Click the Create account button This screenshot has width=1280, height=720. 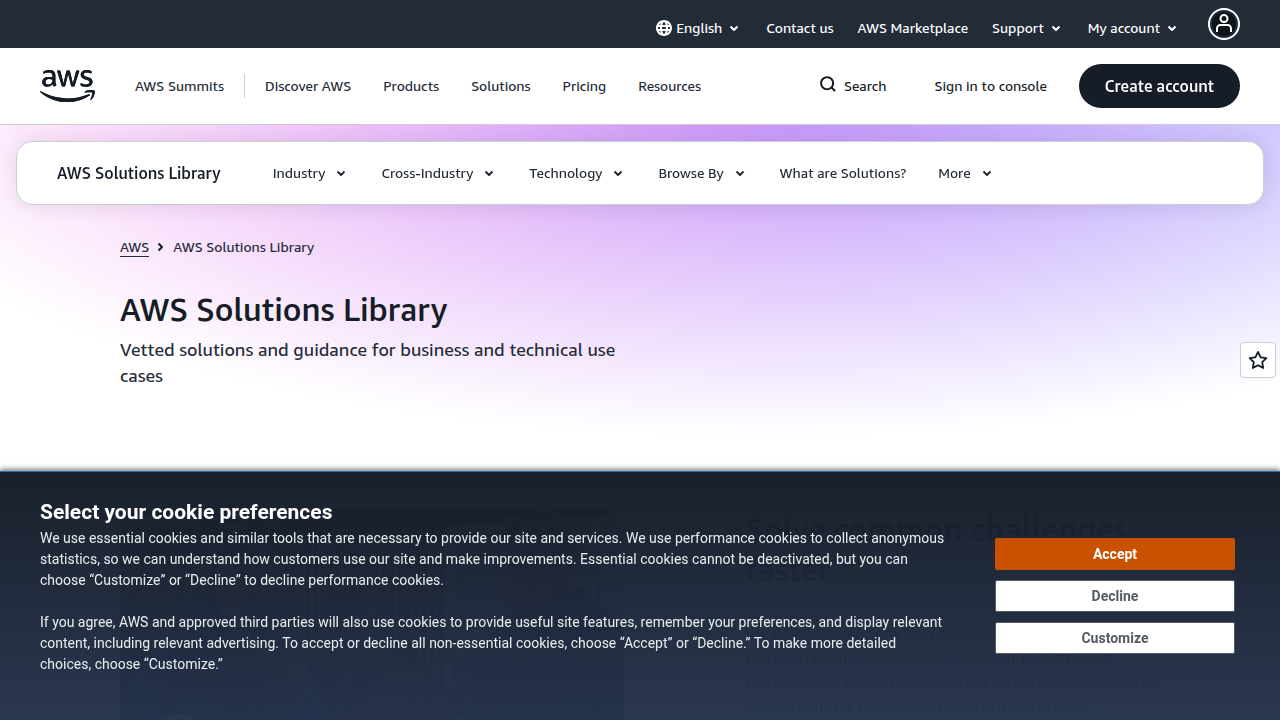tap(1159, 86)
